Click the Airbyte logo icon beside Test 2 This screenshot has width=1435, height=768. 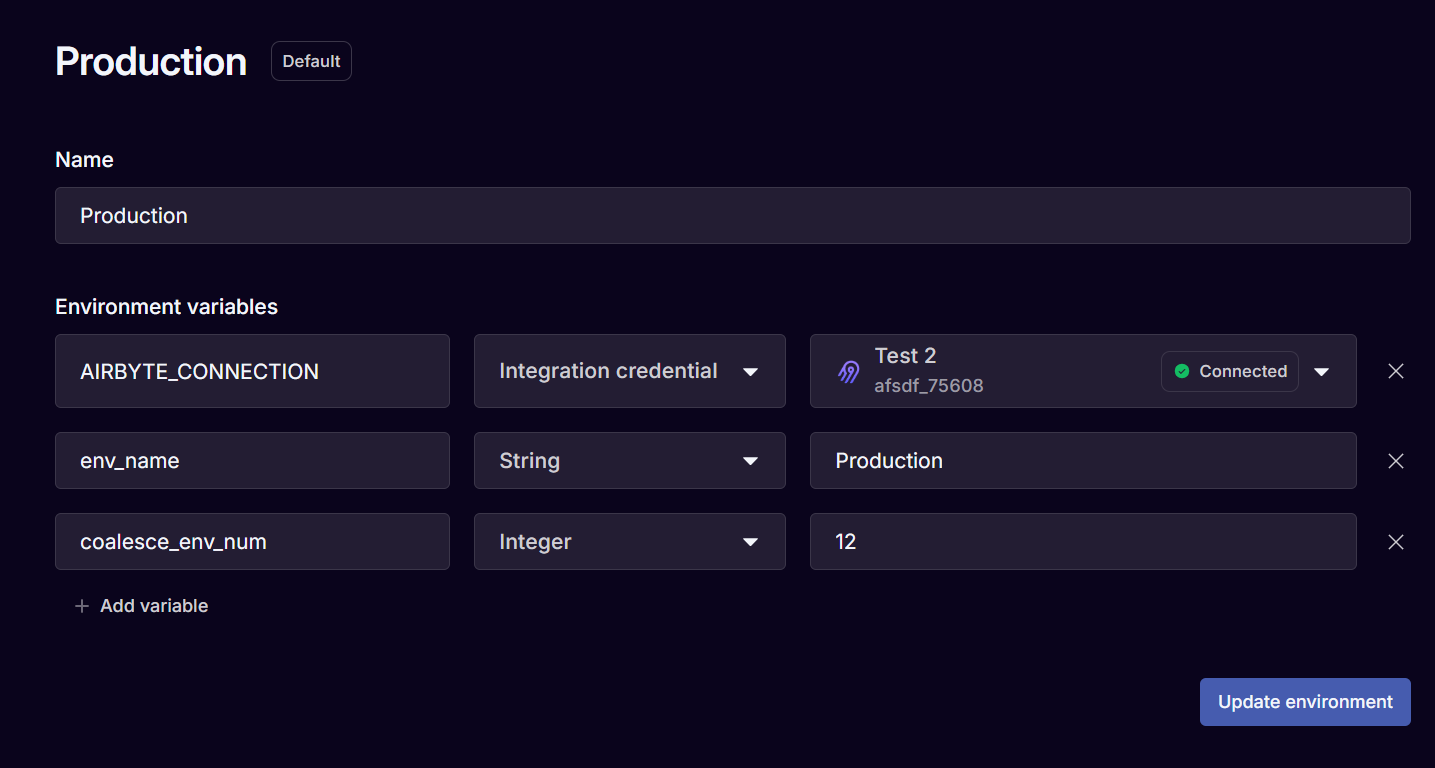(x=848, y=371)
